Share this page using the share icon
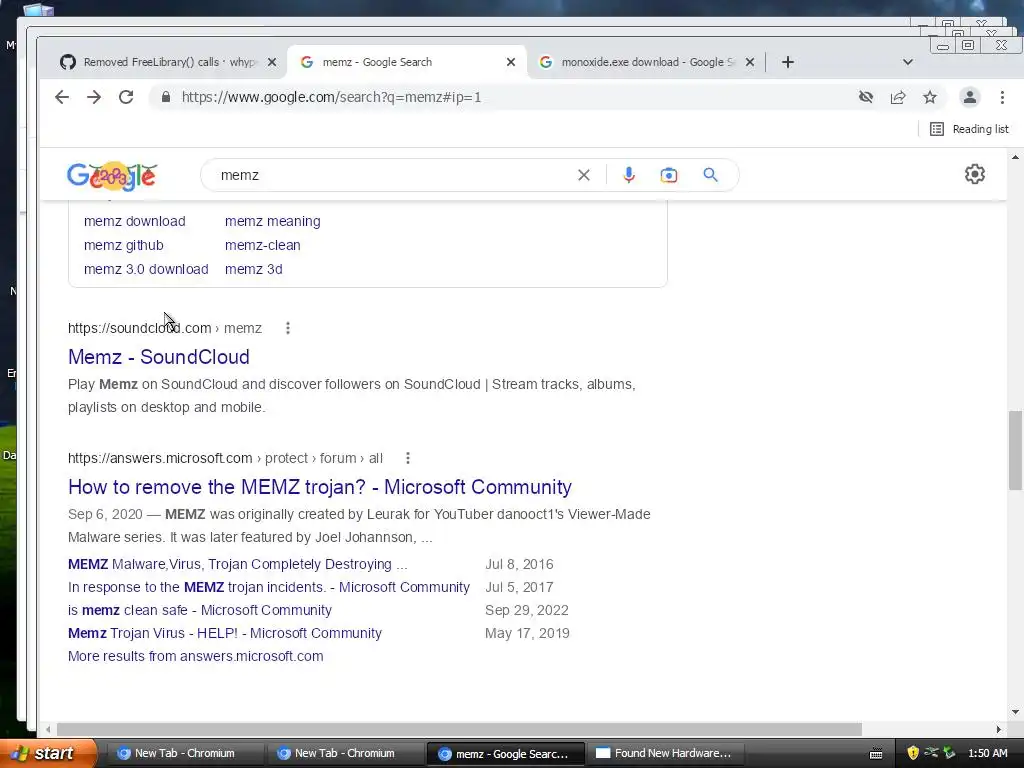This screenshot has height=768, width=1024. click(x=898, y=97)
